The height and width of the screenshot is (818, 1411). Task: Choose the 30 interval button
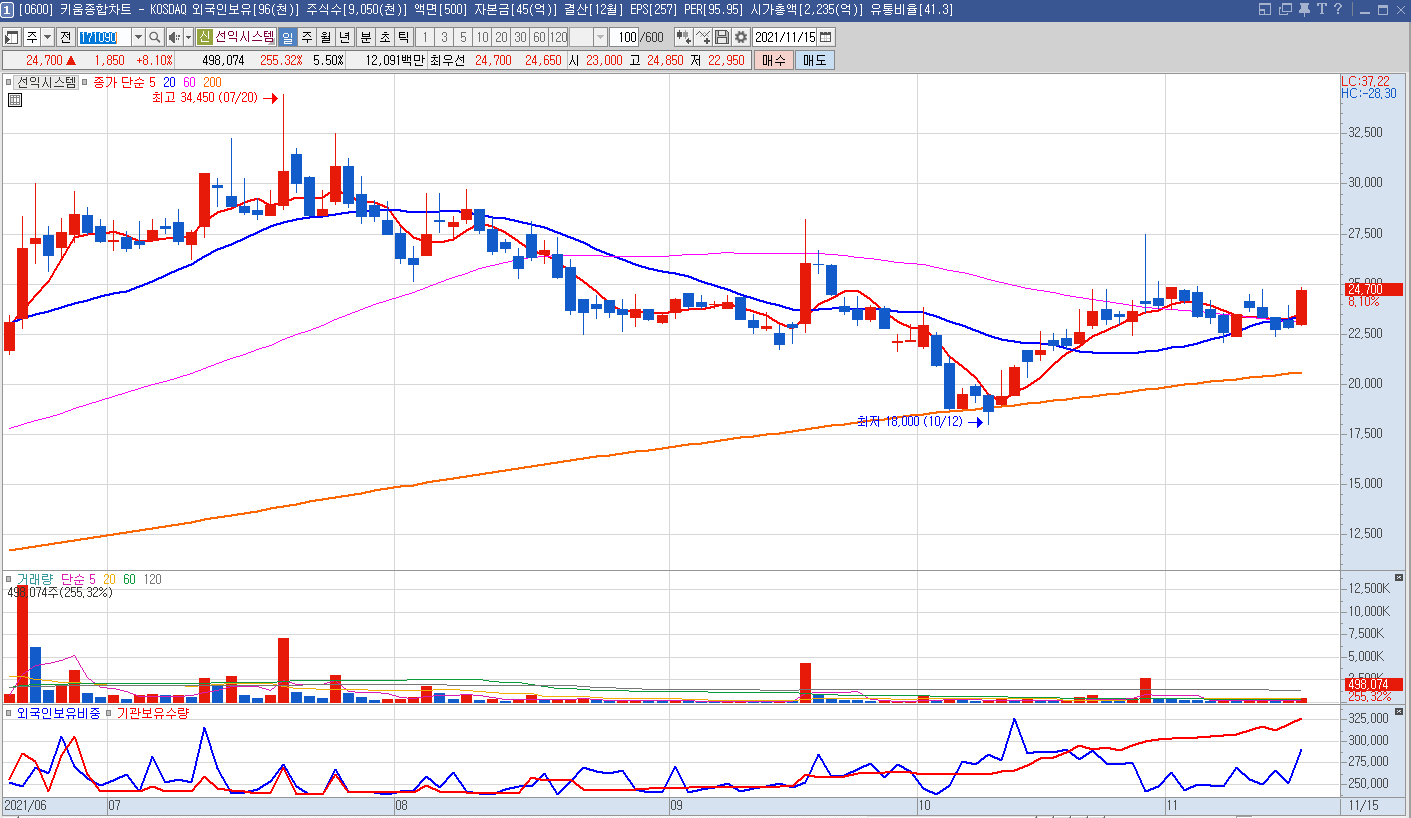coord(520,37)
